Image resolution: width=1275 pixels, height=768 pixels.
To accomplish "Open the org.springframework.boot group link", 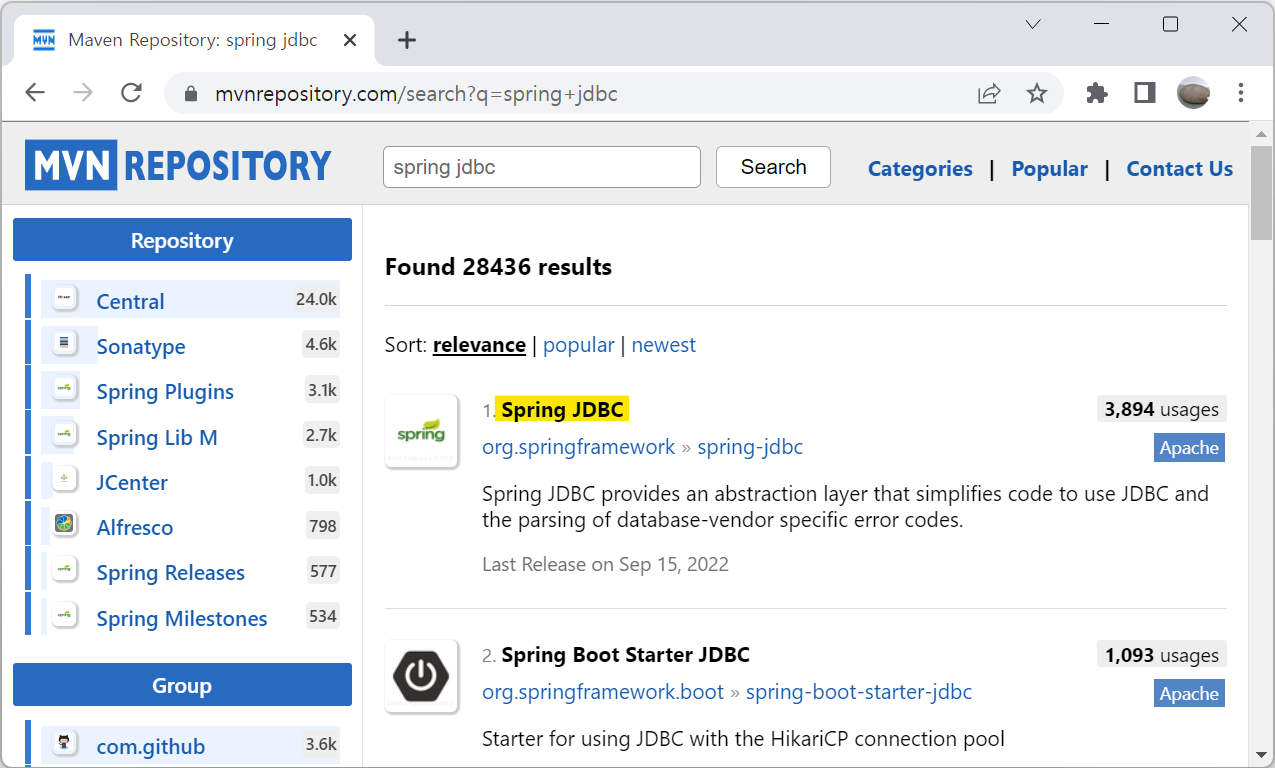I will [x=603, y=692].
